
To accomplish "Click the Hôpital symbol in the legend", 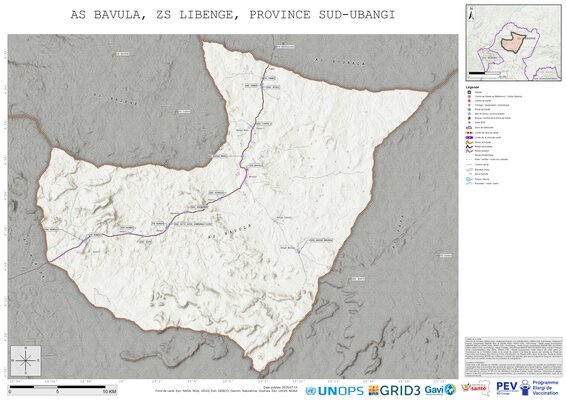I will [x=469, y=92].
